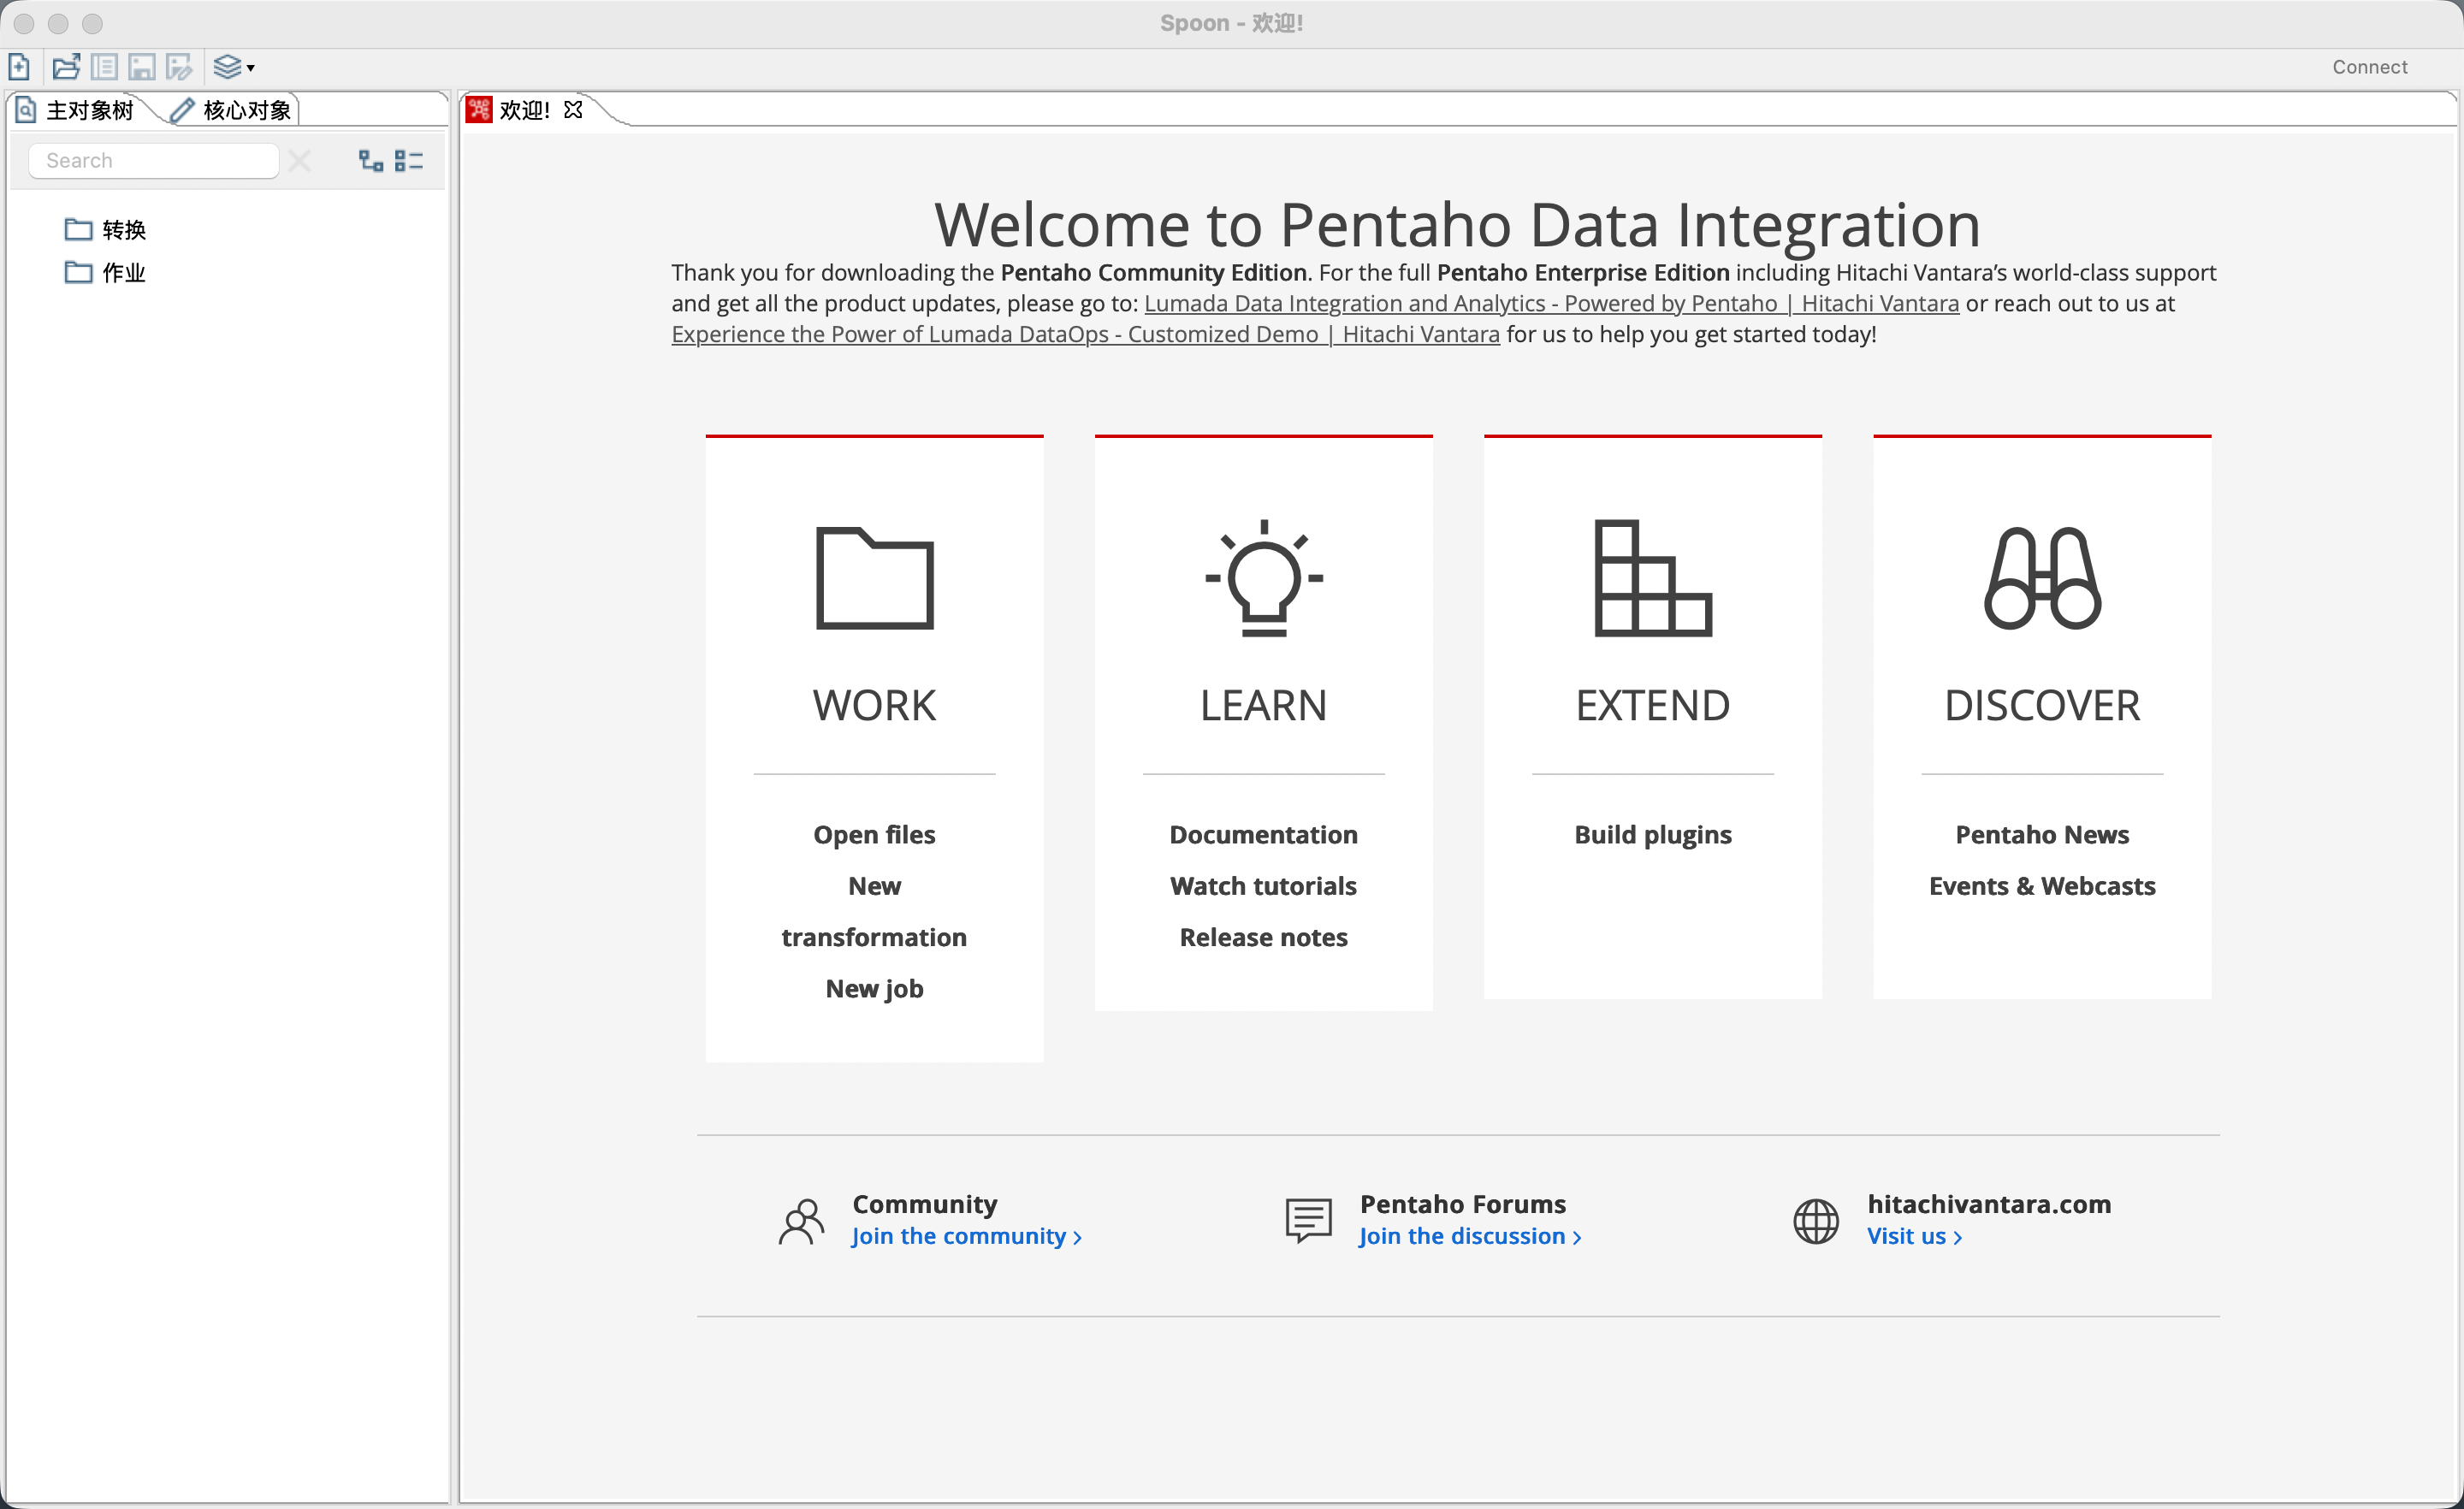The width and height of the screenshot is (2464, 1509).
Task: Click the New job link
Action: (874, 988)
